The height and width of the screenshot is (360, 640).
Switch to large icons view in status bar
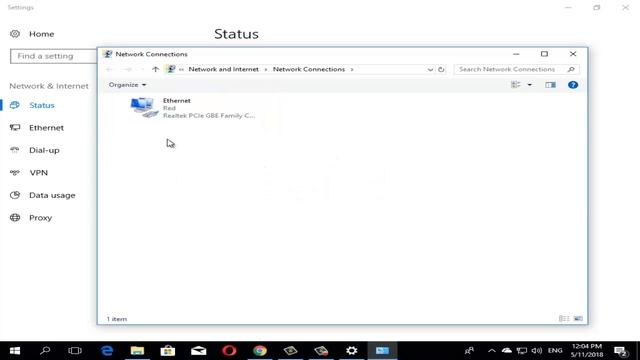578,318
